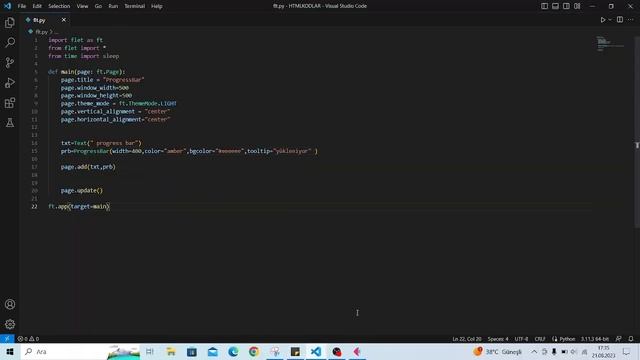Open the feedback icon in status bar
This screenshot has height=360, width=640.
coord(618,339)
